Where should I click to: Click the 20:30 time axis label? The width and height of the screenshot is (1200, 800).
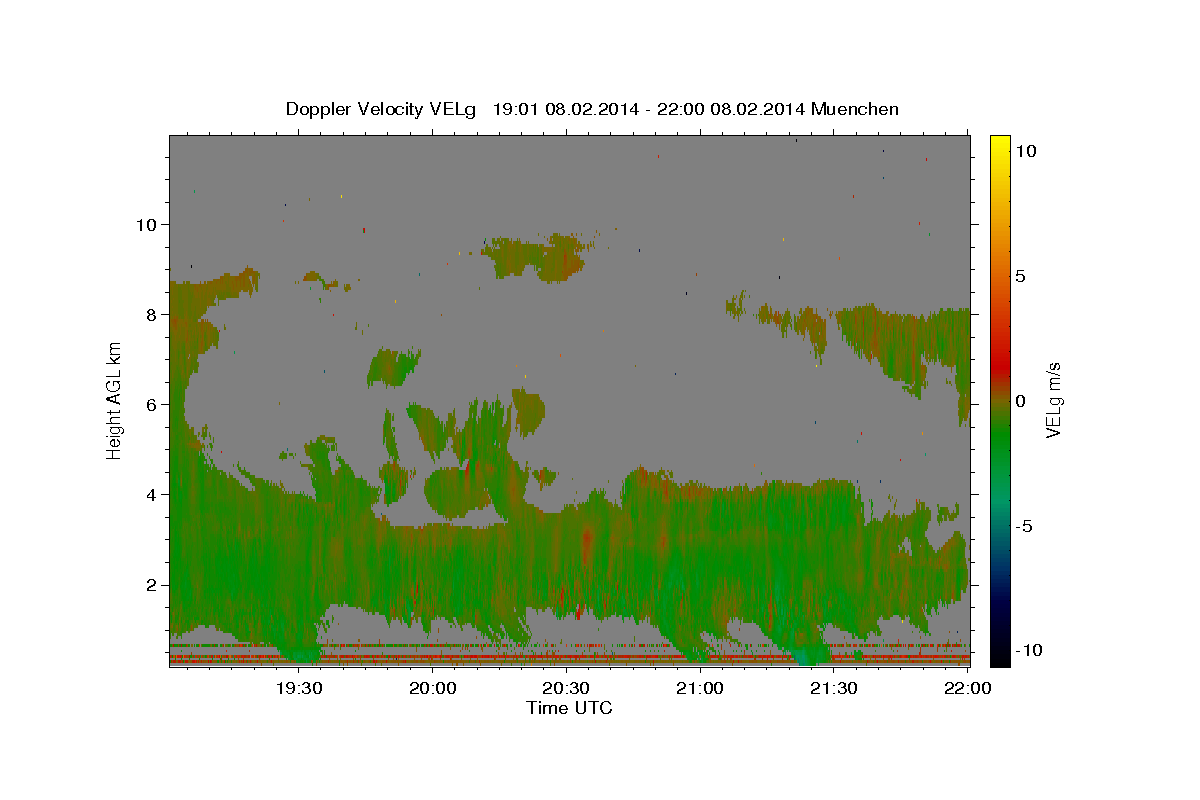pos(566,689)
